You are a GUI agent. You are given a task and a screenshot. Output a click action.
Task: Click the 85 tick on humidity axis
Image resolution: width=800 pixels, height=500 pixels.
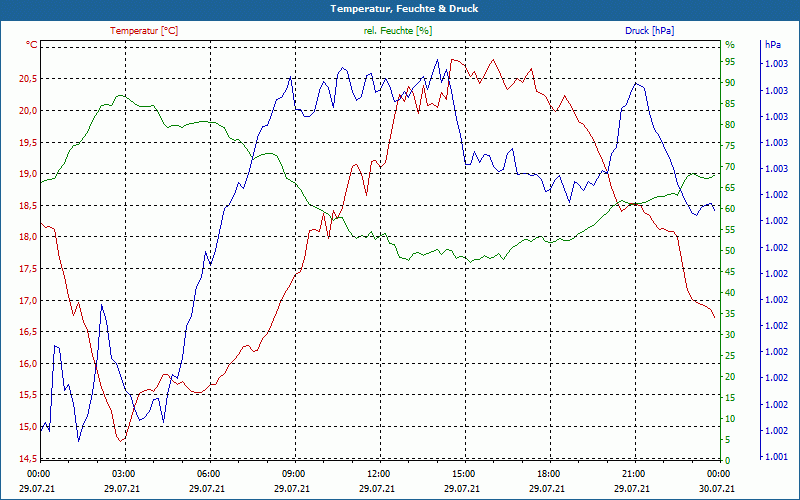click(730, 104)
